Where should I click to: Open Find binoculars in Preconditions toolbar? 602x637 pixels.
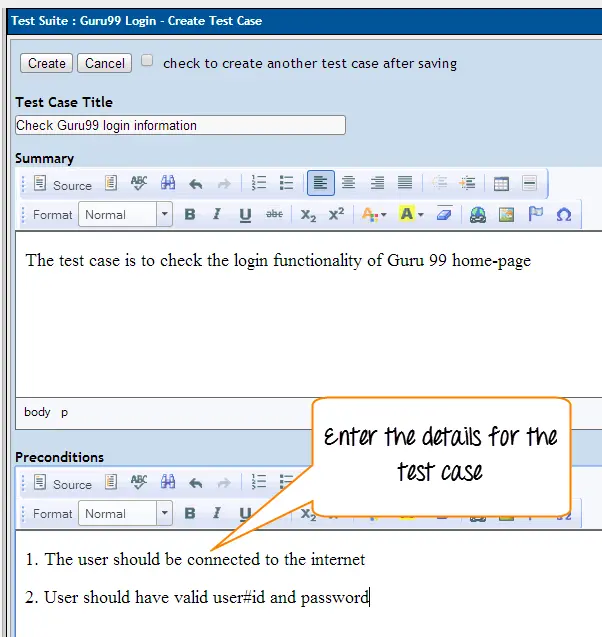pos(168,482)
